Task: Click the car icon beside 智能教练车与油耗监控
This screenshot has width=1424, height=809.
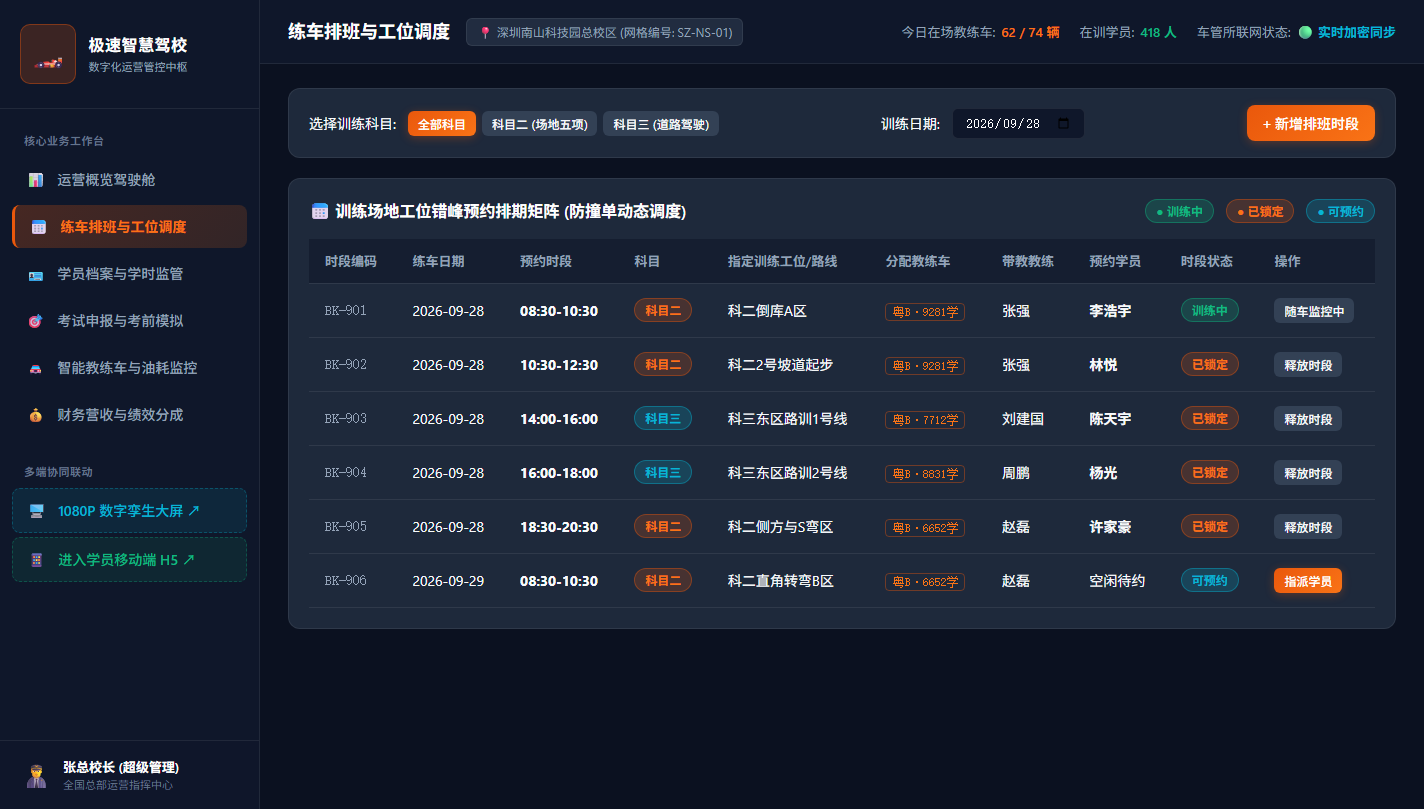Action: 36,368
